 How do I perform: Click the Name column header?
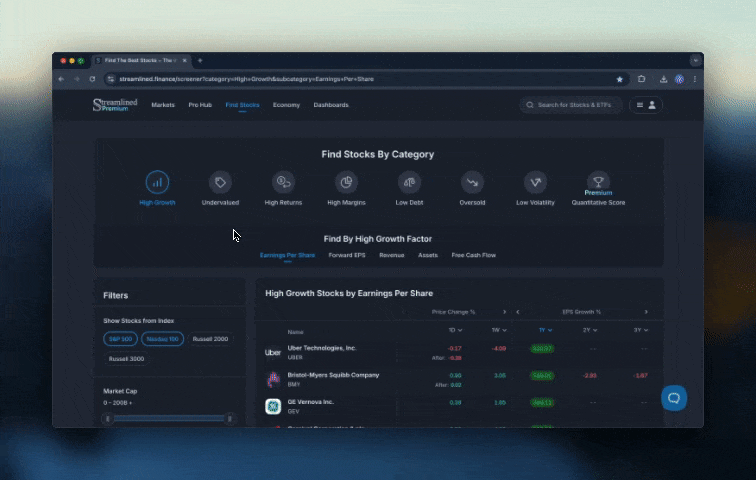coord(296,332)
